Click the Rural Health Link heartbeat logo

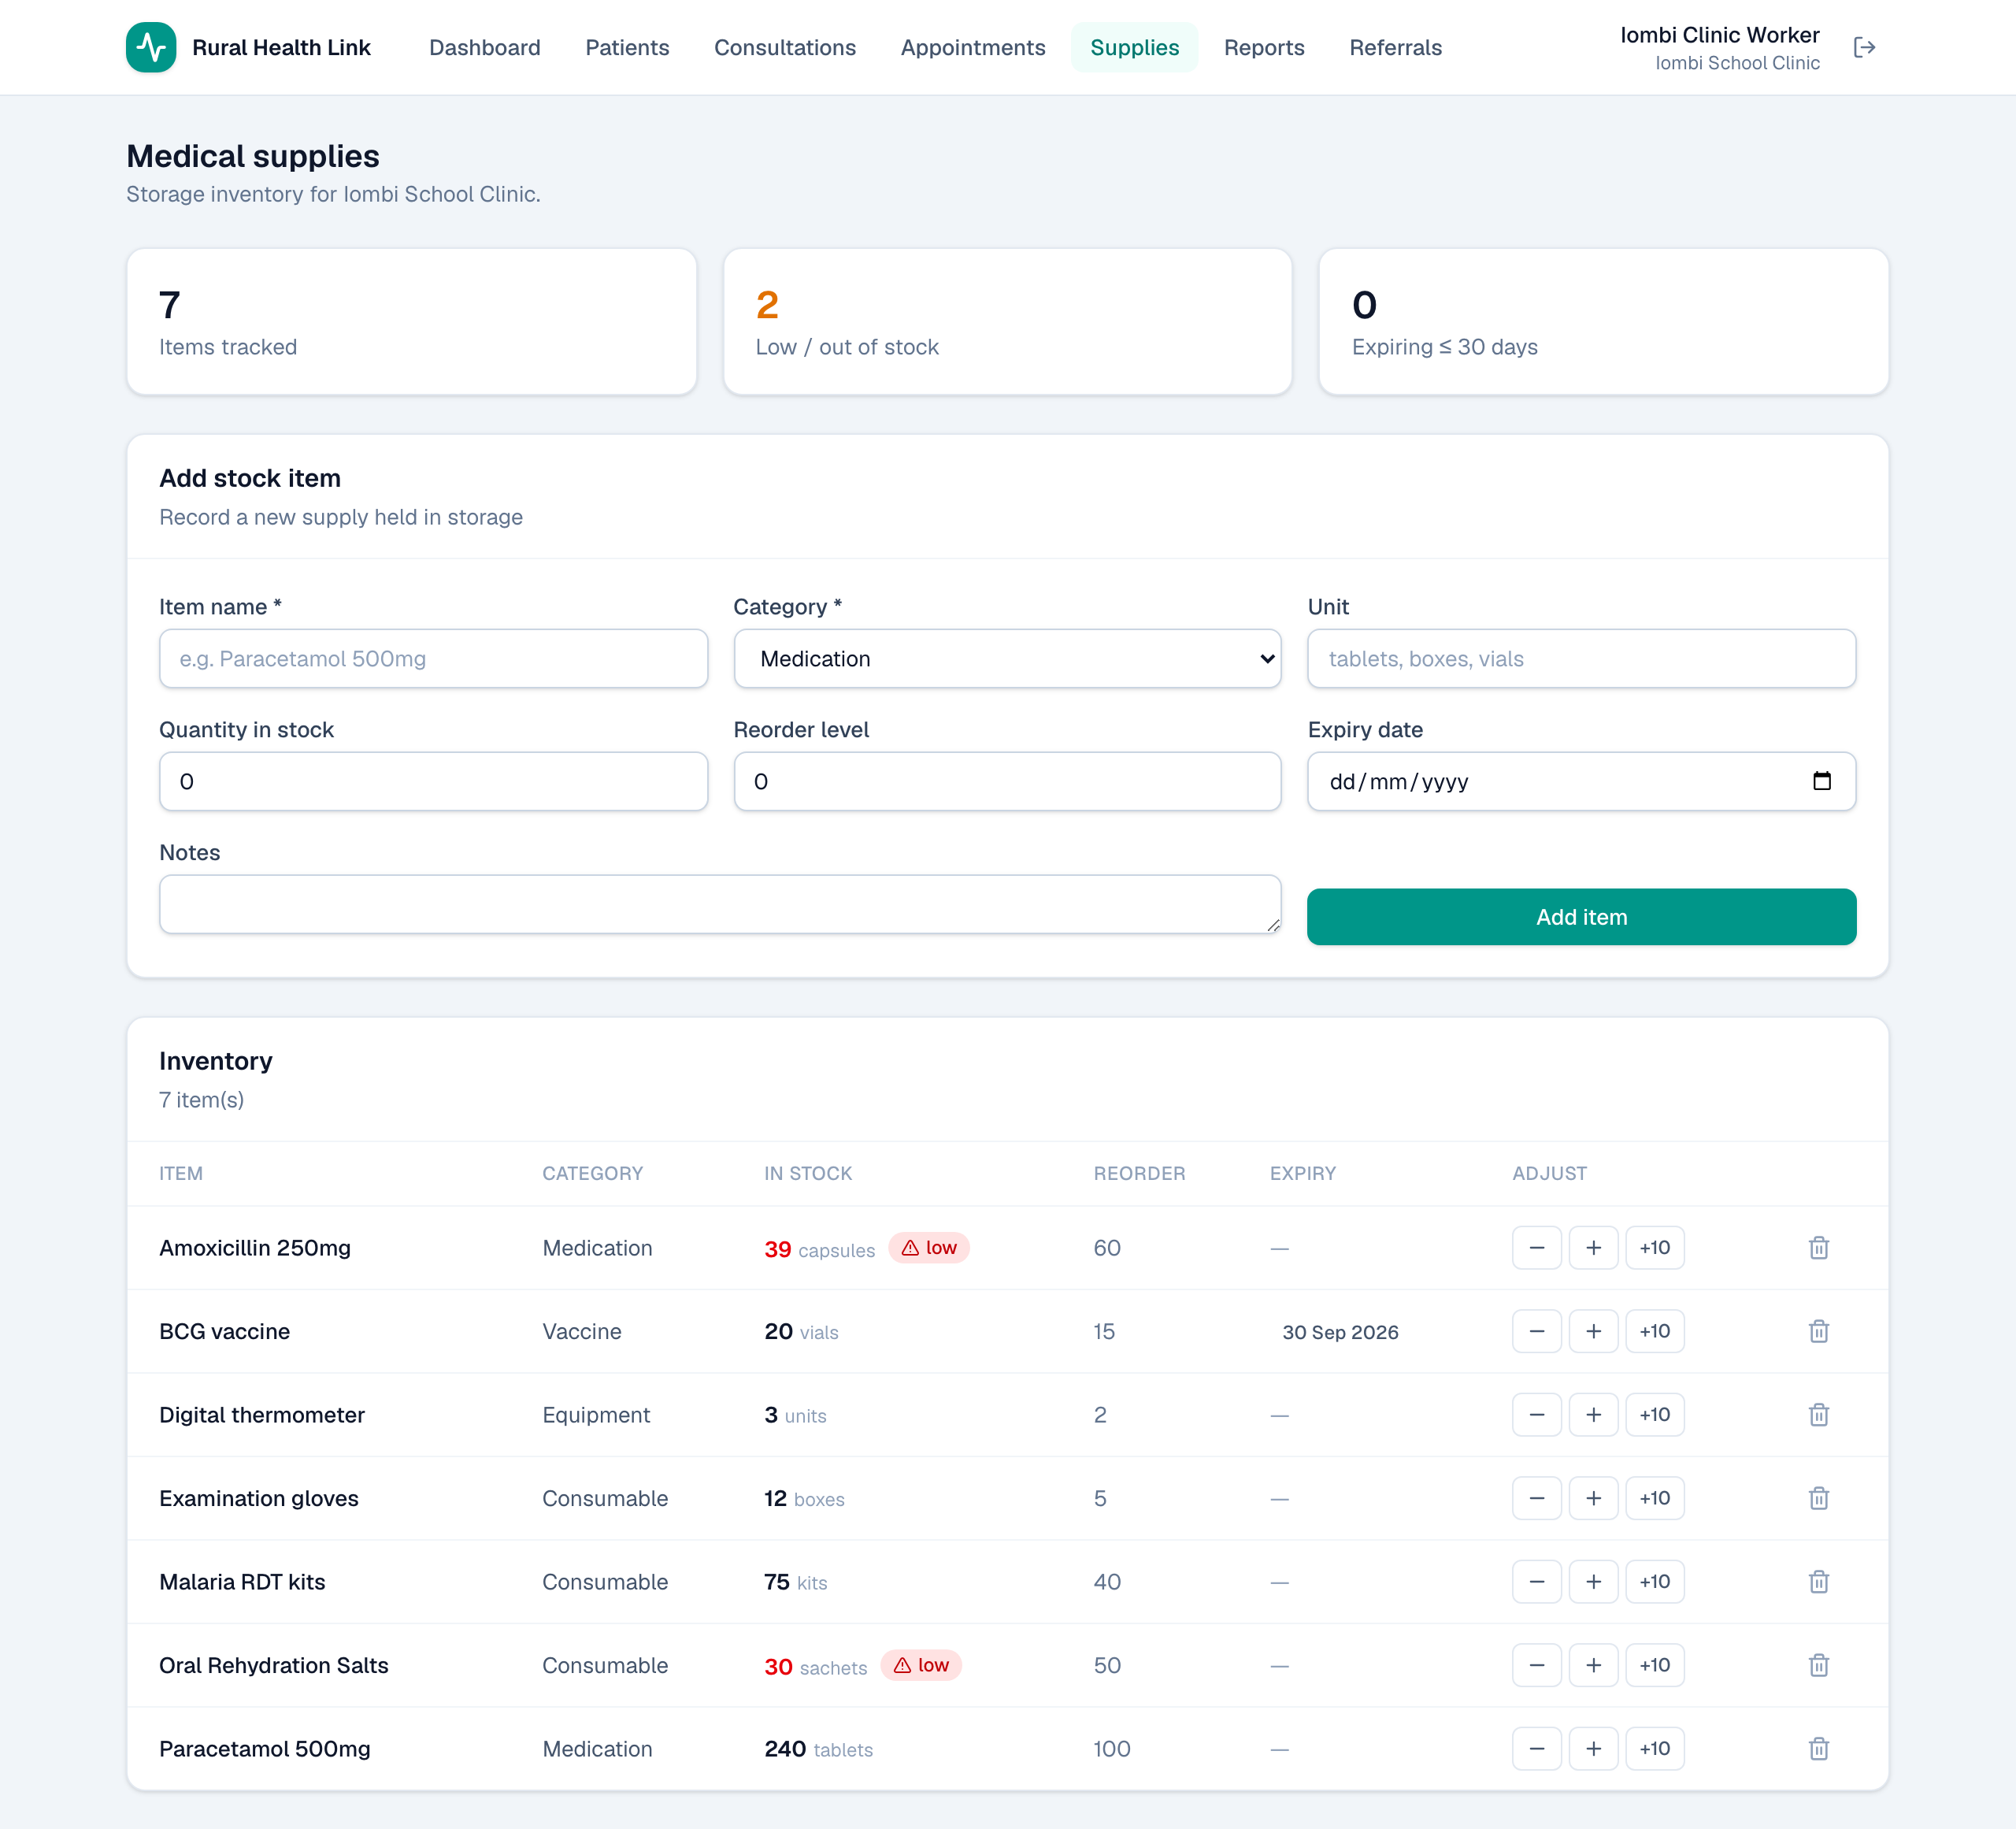point(151,47)
